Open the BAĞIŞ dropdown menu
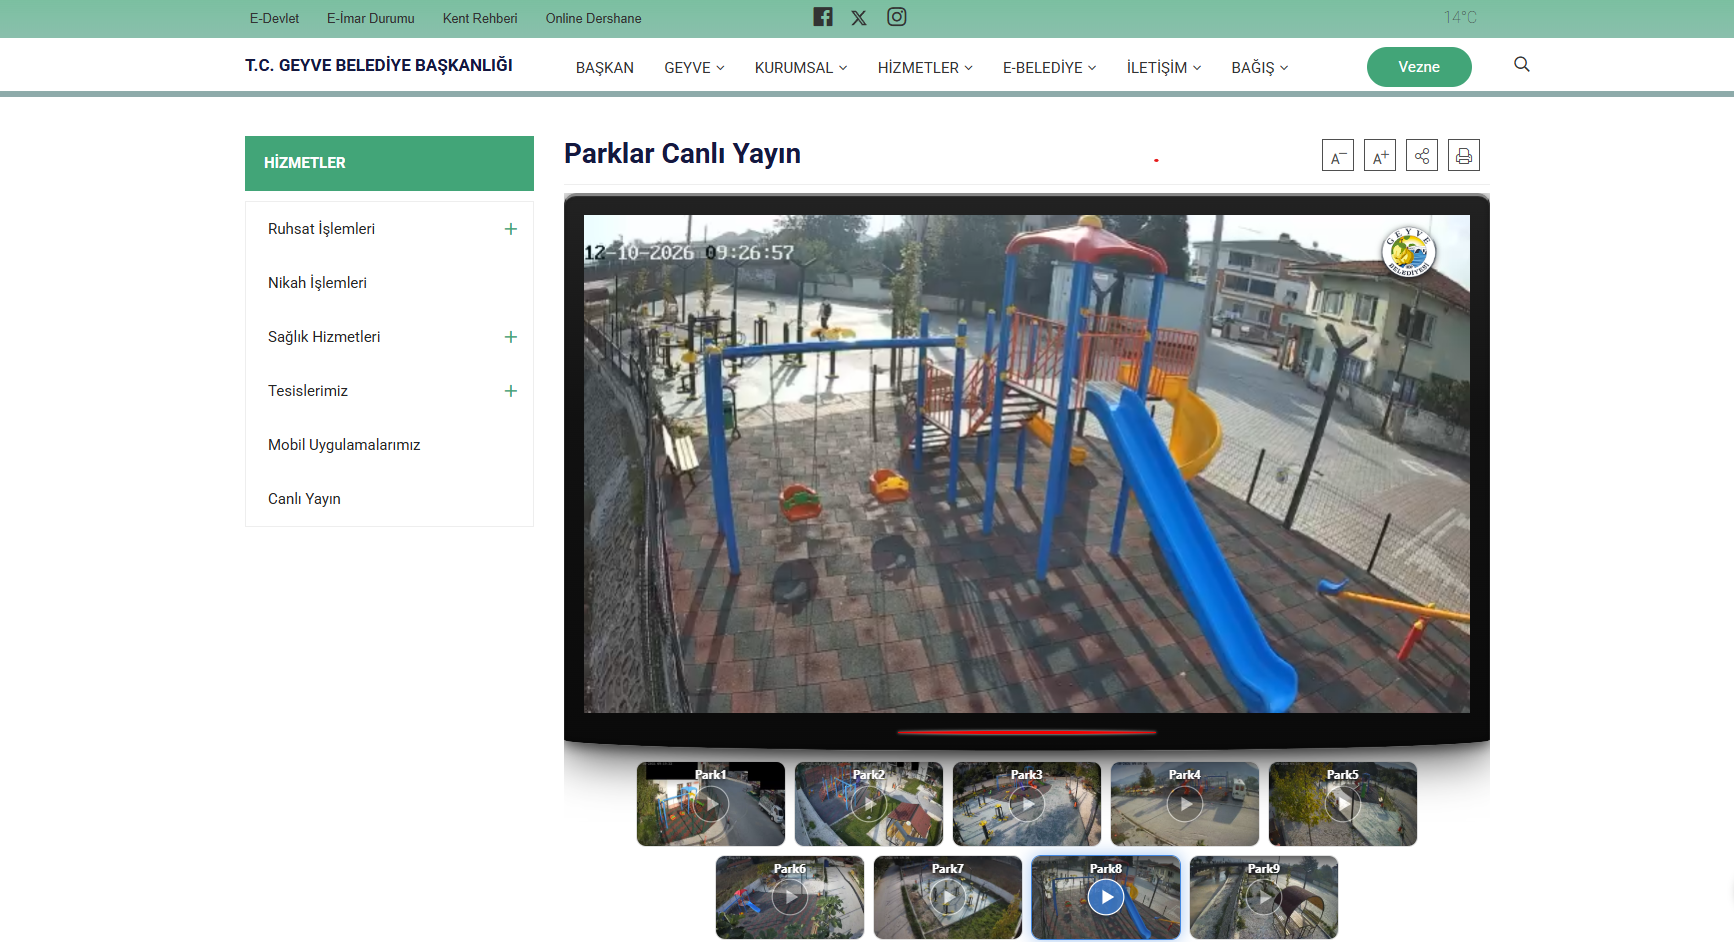Image resolution: width=1734 pixels, height=942 pixels. (1259, 67)
